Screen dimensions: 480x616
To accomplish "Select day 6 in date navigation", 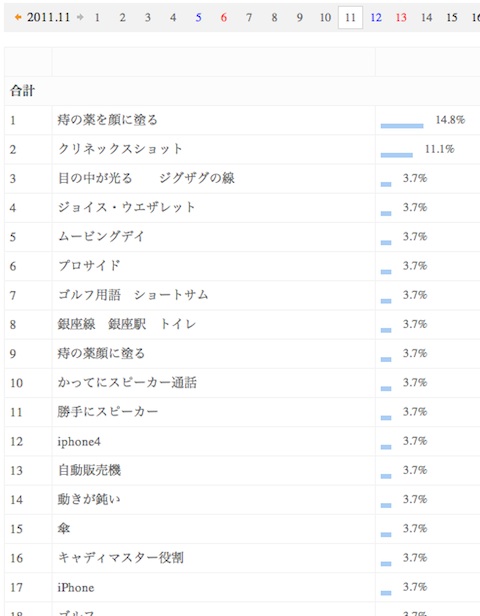I will coord(224,18).
